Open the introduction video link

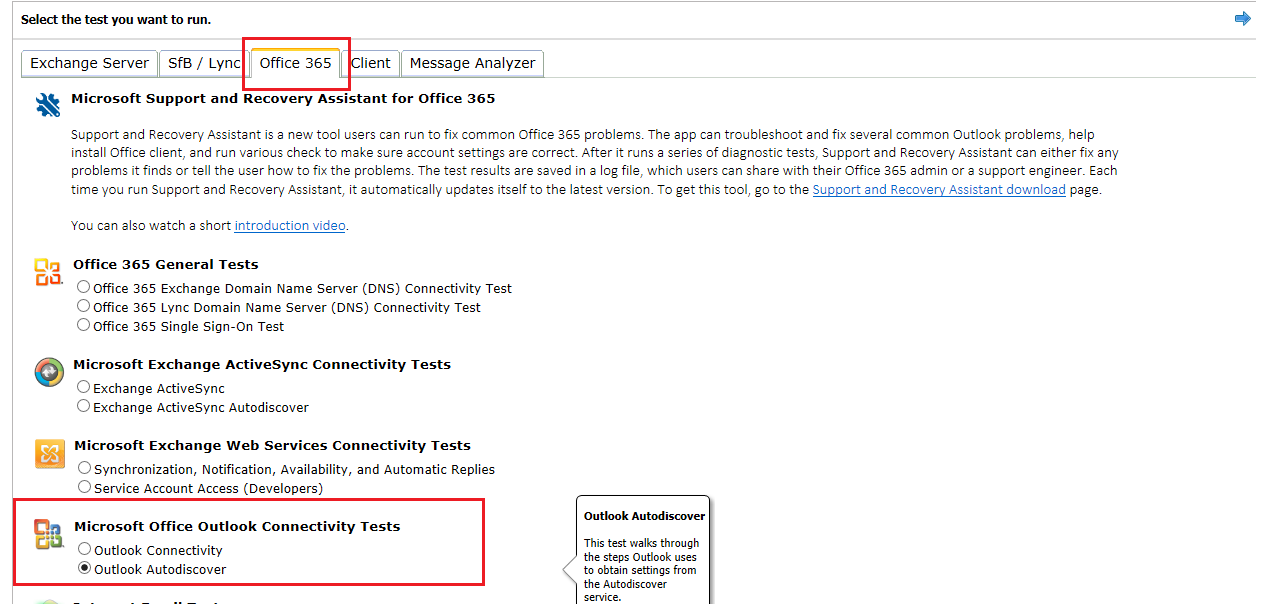pyautogui.click(x=290, y=226)
